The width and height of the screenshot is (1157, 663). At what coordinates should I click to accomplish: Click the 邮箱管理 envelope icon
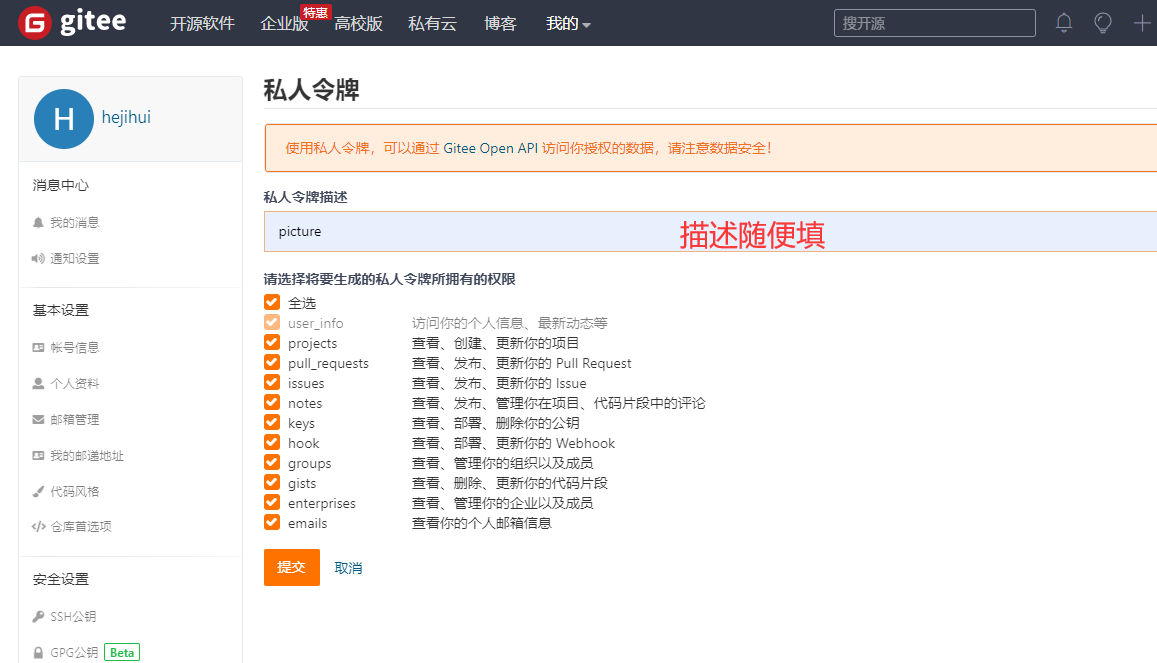pyautogui.click(x=38, y=420)
